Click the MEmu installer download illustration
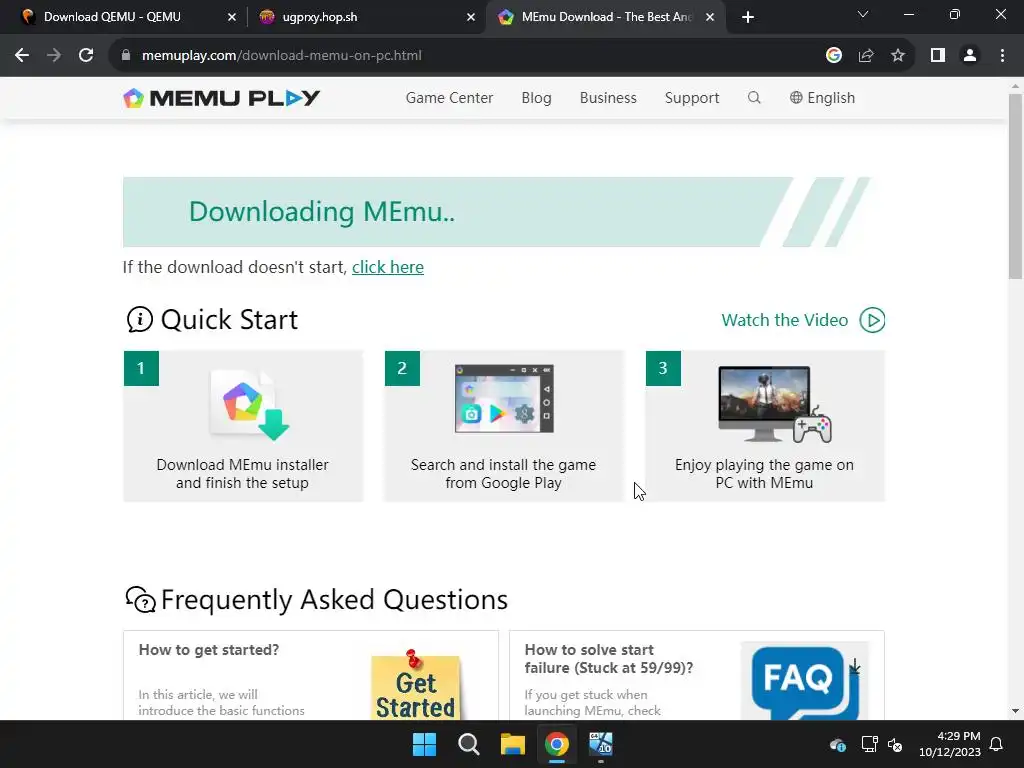1024x768 pixels. tap(250, 405)
